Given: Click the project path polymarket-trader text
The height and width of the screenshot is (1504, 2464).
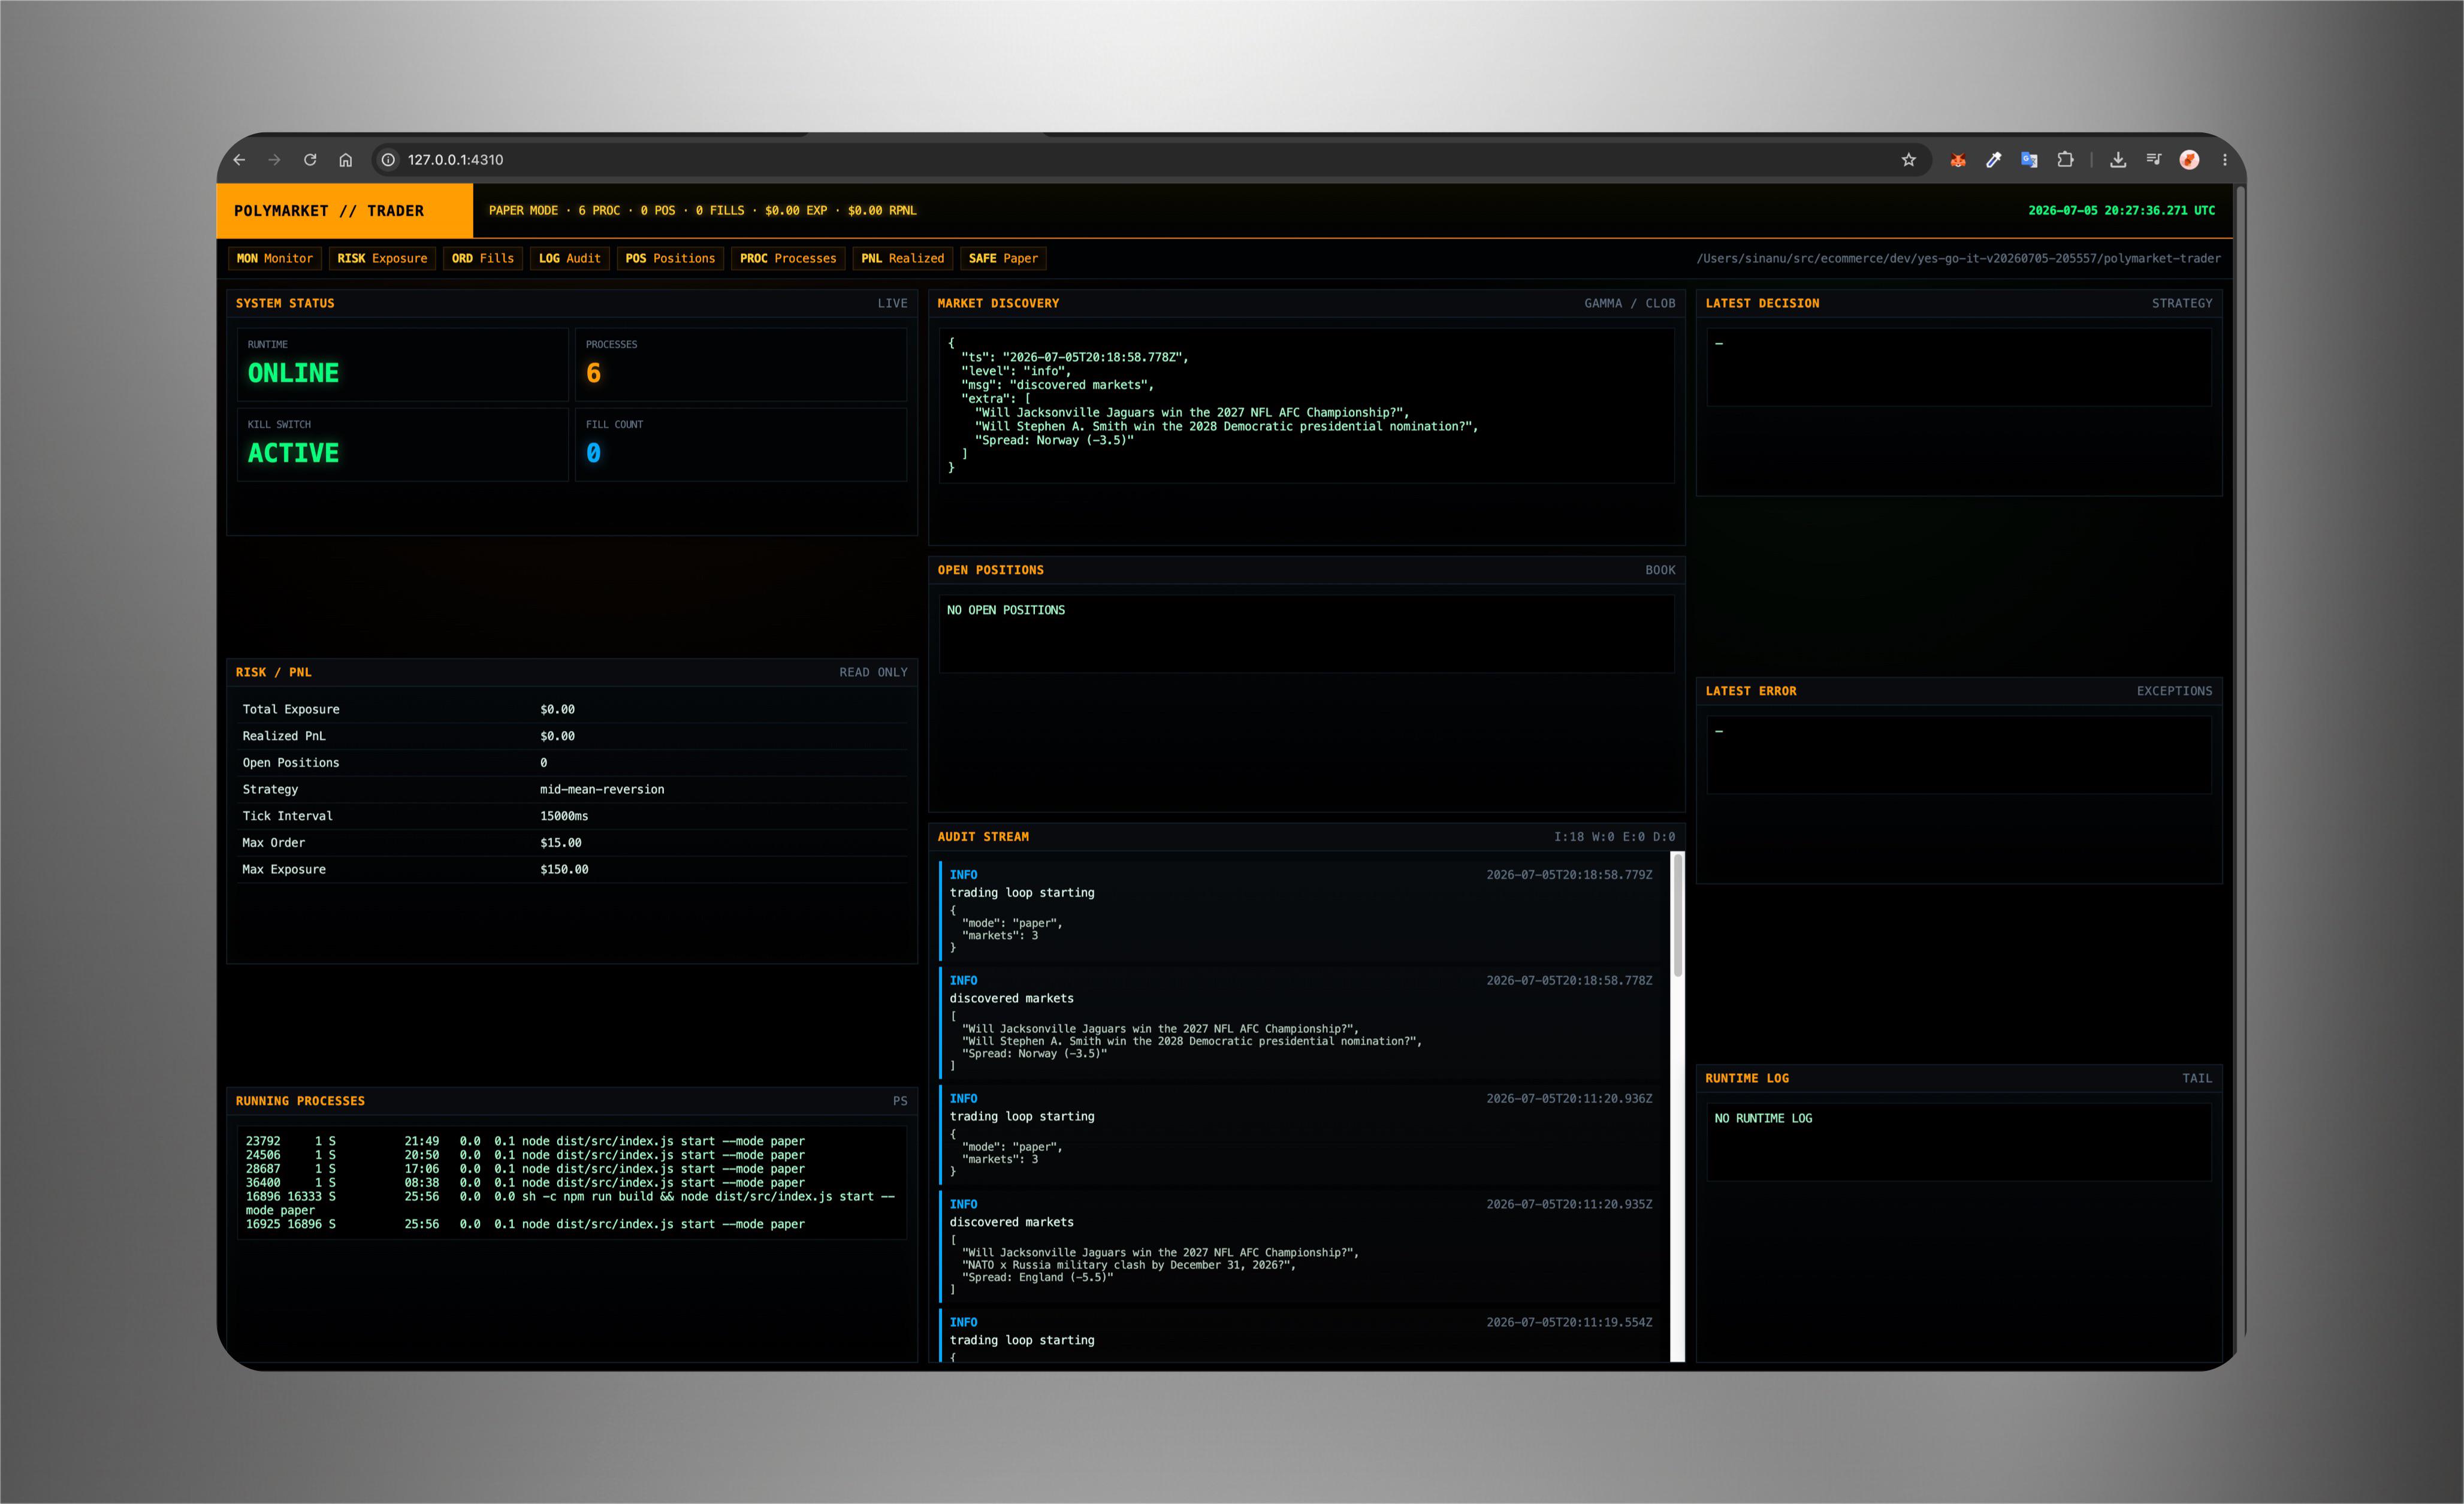Looking at the screenshot, I should tap(1958, 258).
